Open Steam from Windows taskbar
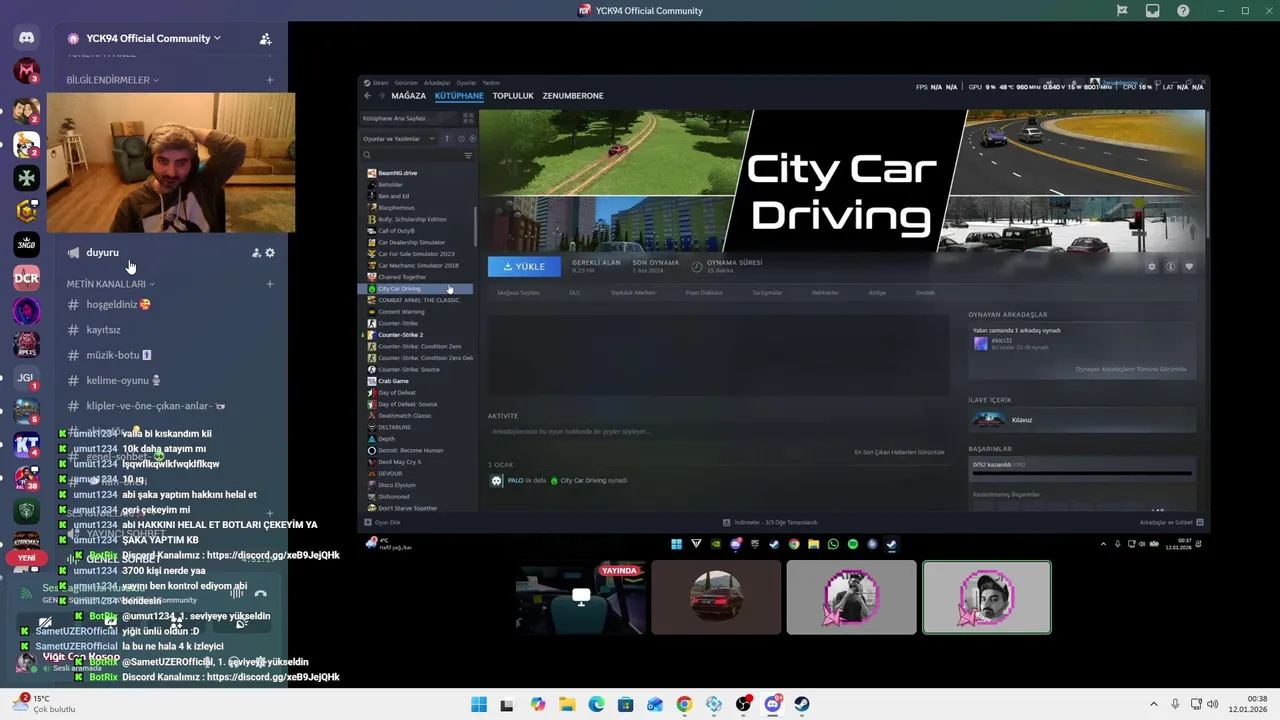This screenshot has width=1280, height=720. pyautogui.click(x=802, y=704)
